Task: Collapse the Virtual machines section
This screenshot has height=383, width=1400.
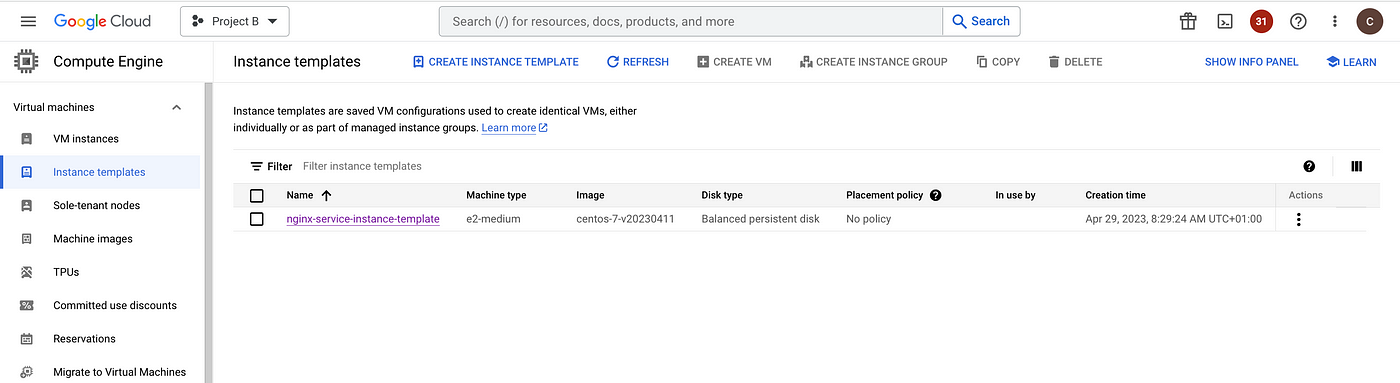Action: tap(177, 107)
